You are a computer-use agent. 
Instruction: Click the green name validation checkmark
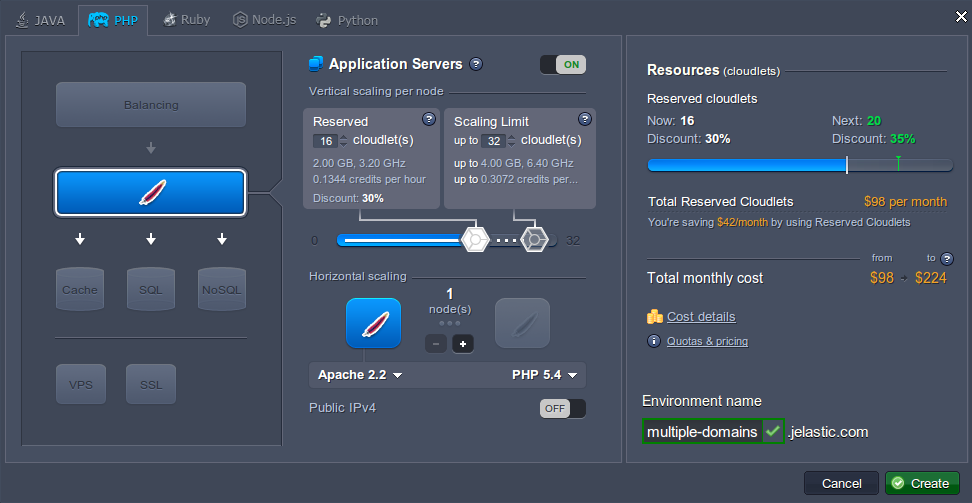772,431
